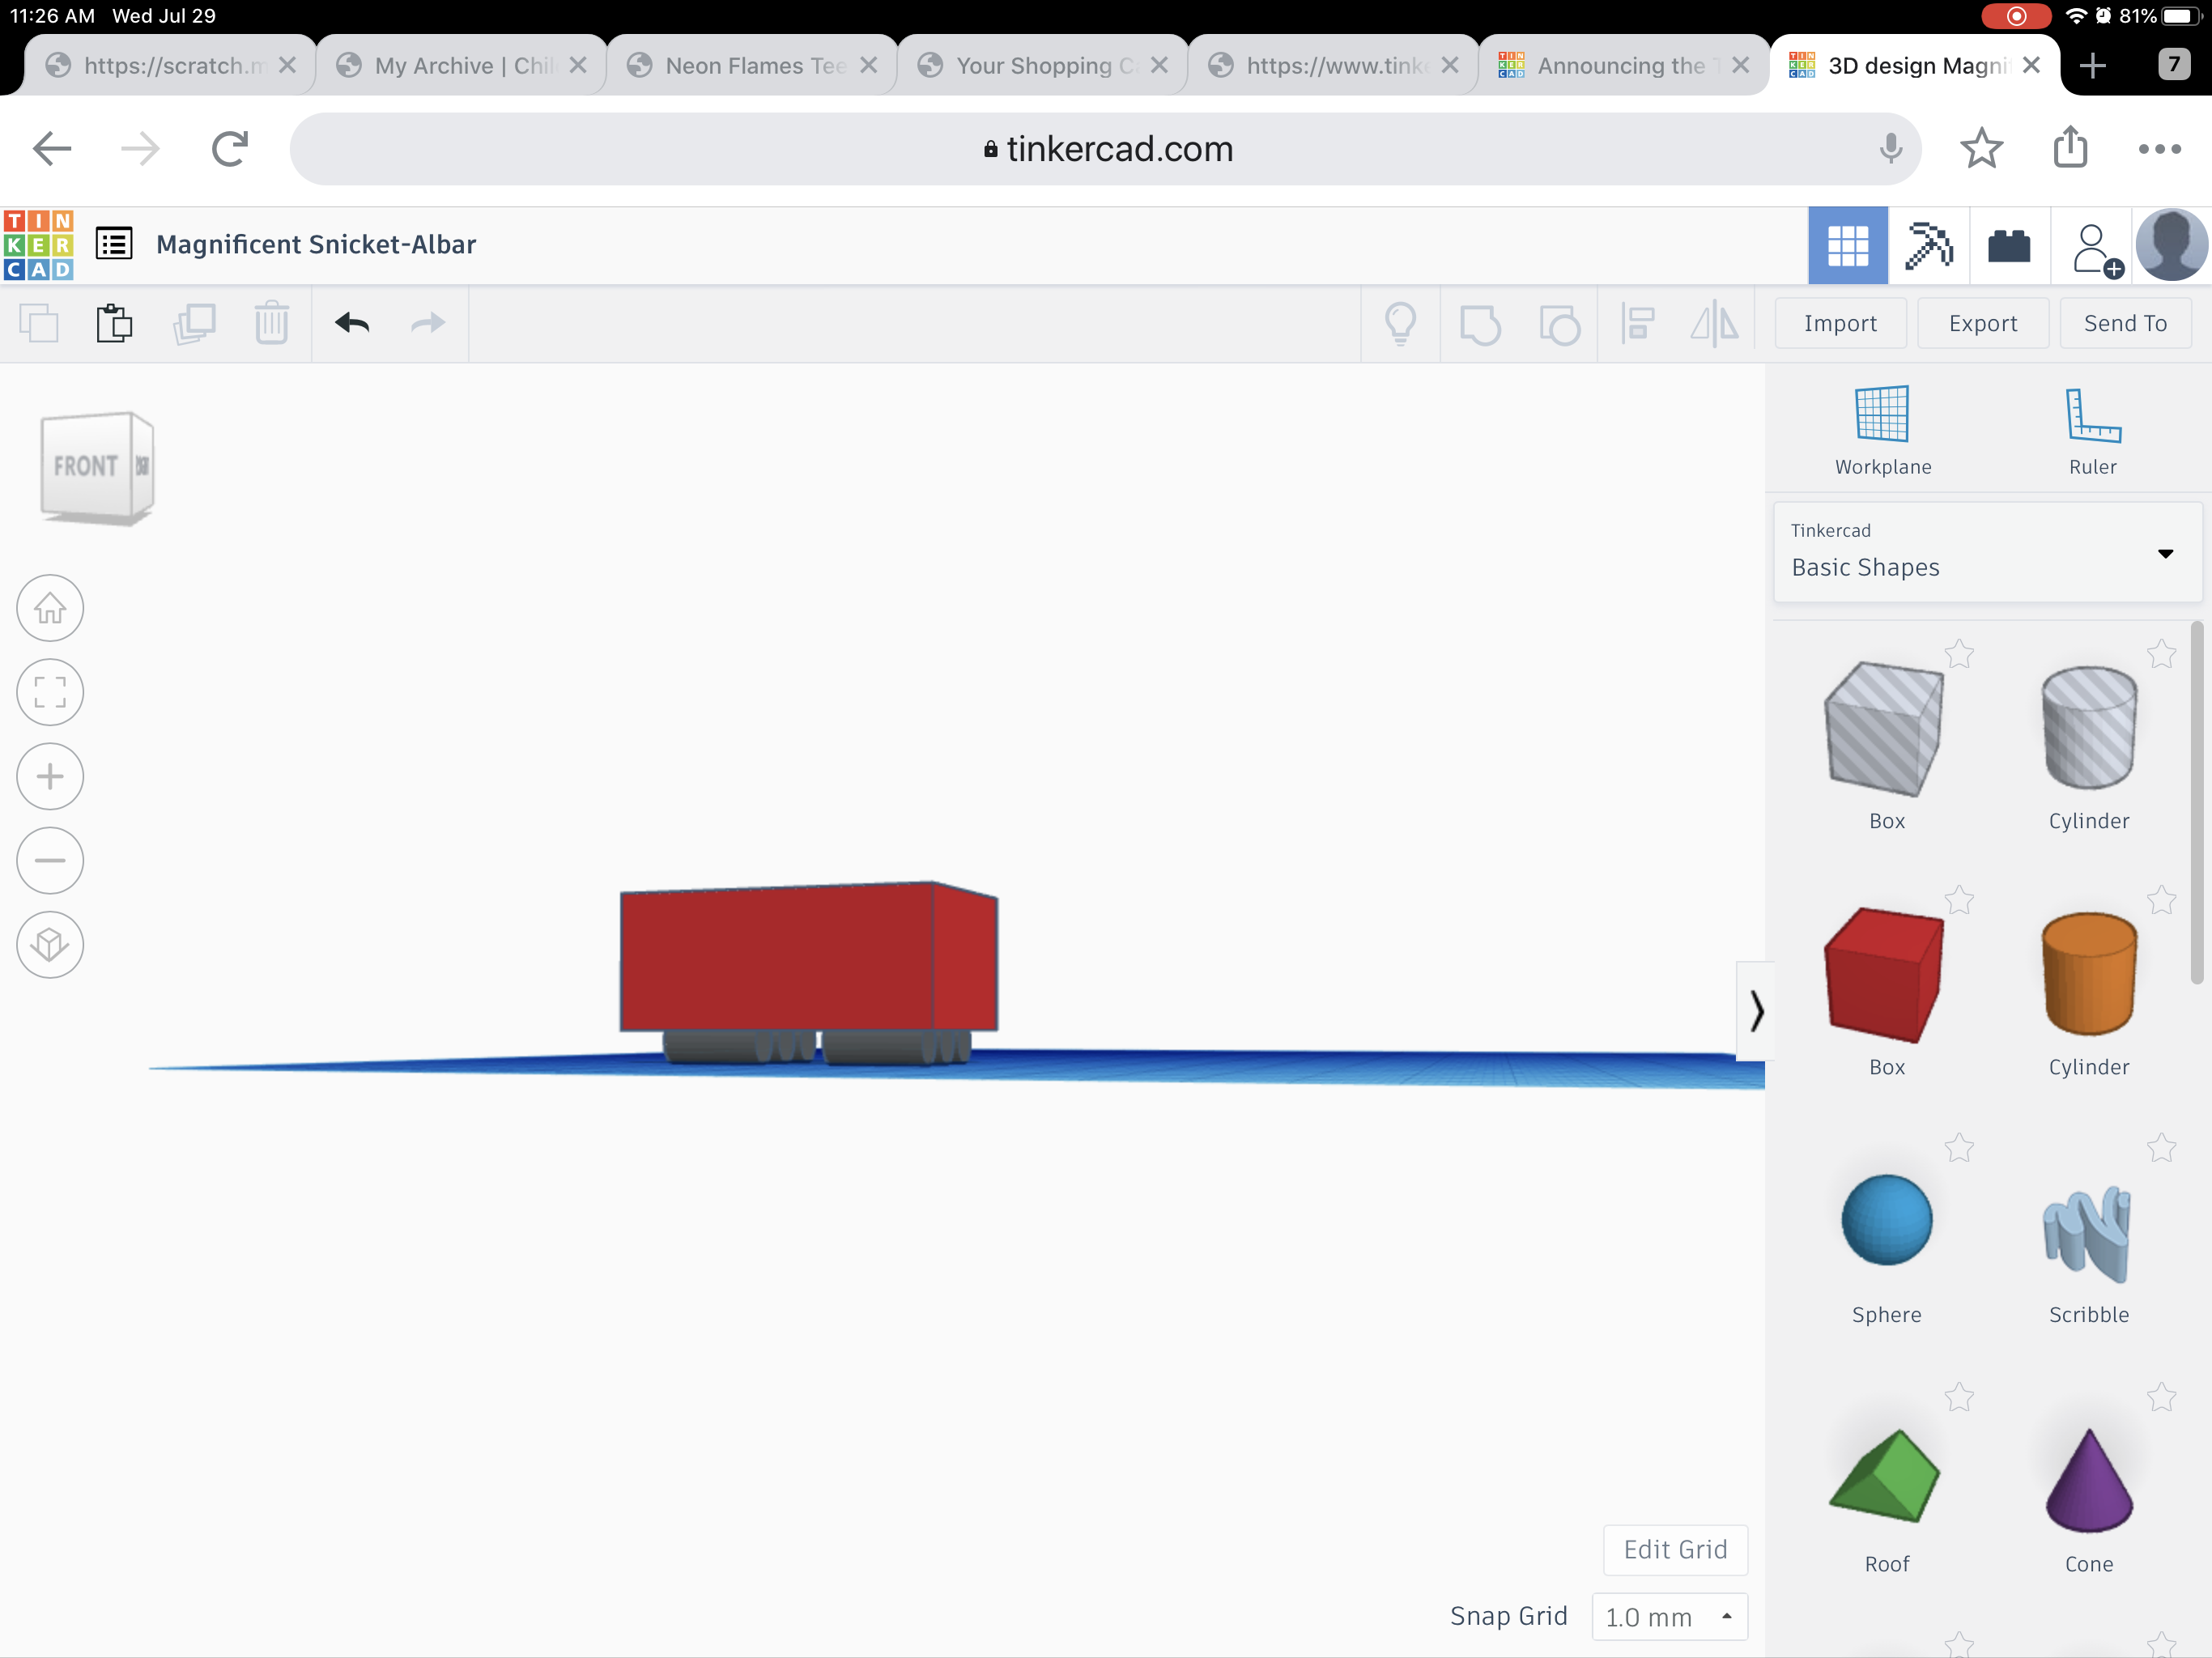The height and width of the screenshot is (1658, 2212).
Task: Open a new browser tab
Action: [x=2092, y=66]
